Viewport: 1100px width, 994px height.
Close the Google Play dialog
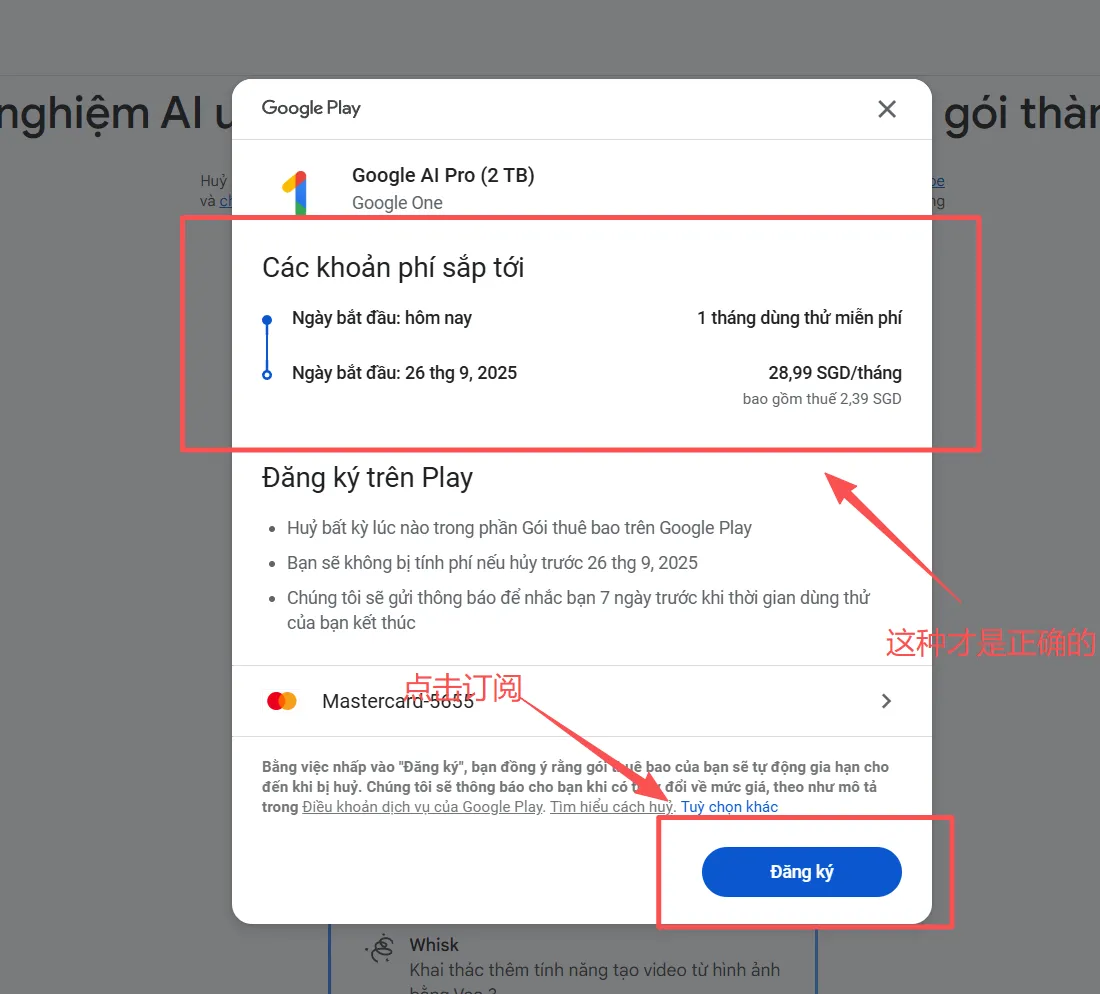[x=887, y=109]
